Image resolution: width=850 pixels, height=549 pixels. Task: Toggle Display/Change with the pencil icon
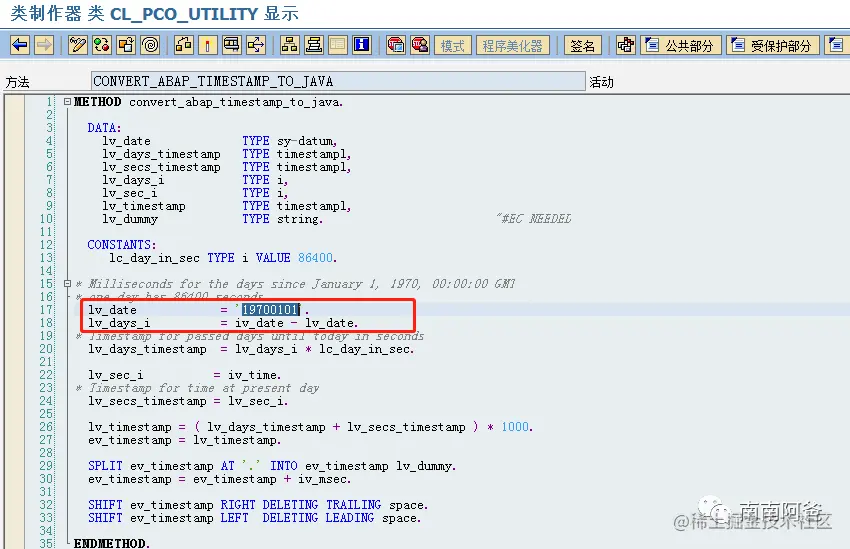coord(78,44)
